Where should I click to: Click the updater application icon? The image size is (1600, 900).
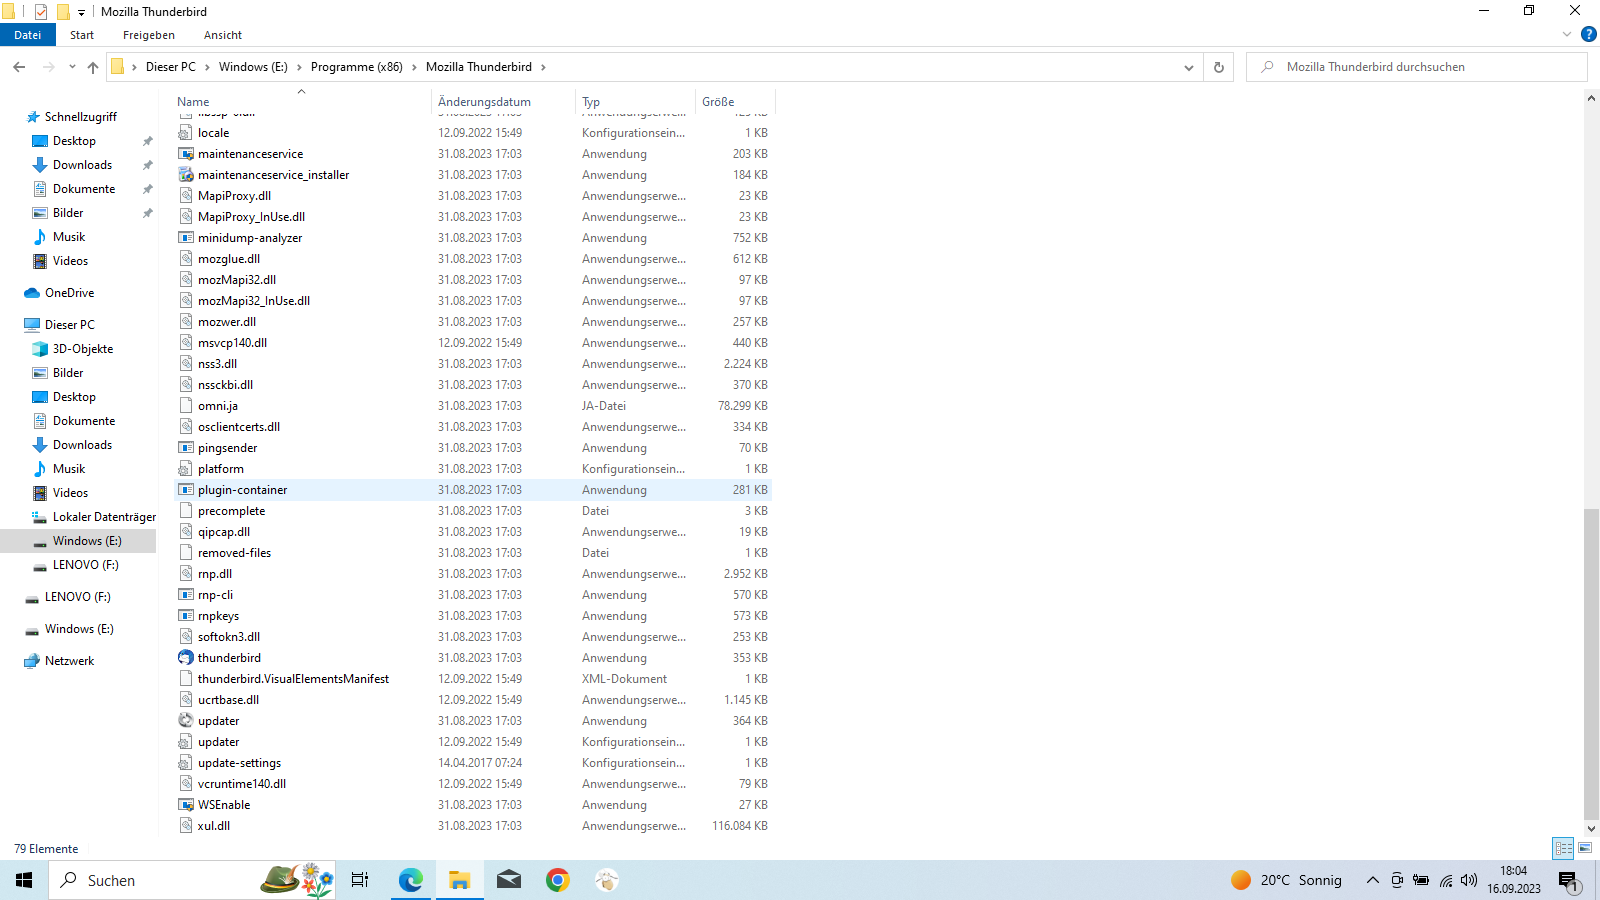tap(186, 721)
